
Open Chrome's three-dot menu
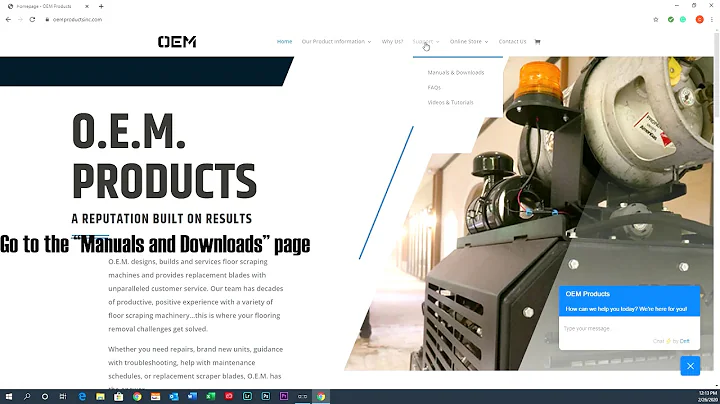coord(712,20)
